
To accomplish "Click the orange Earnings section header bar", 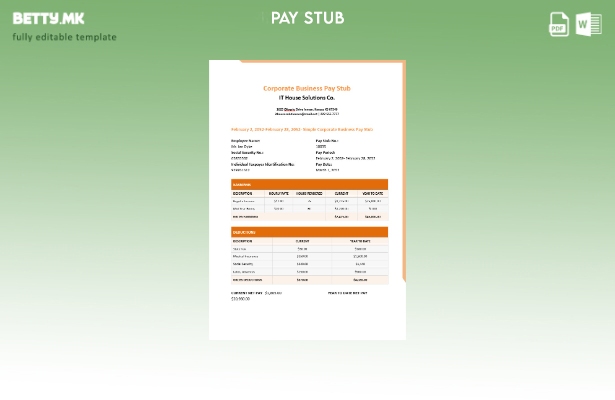I will coord(309,185).
